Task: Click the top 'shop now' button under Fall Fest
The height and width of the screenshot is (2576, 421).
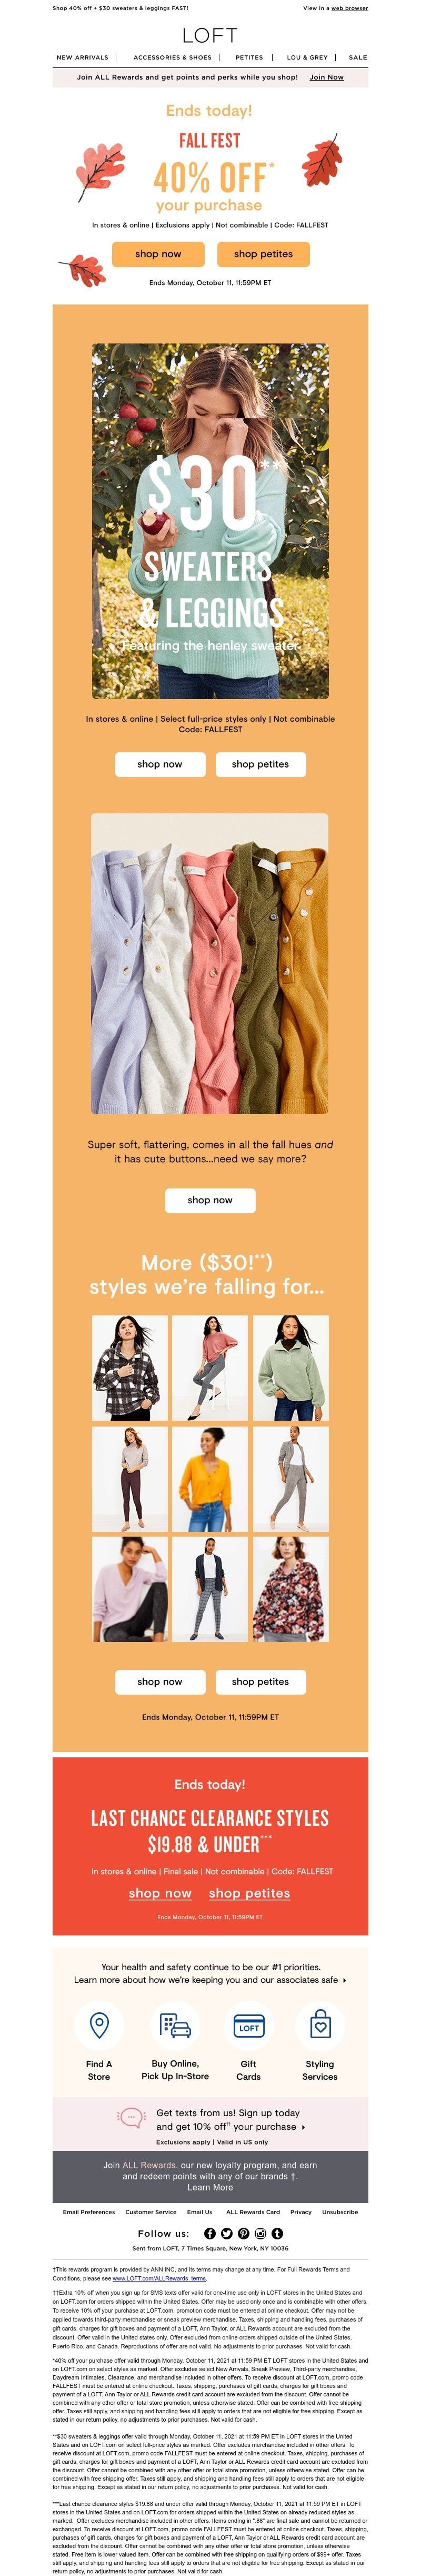Action: 158,254
